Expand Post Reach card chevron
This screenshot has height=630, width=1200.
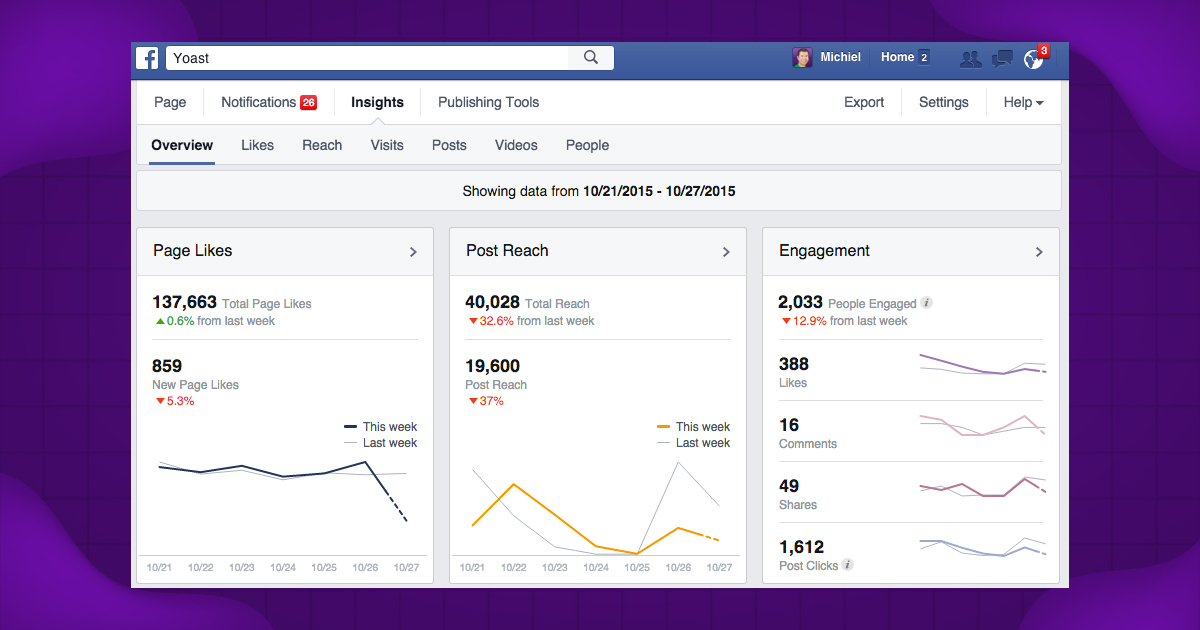click(726, 252)
